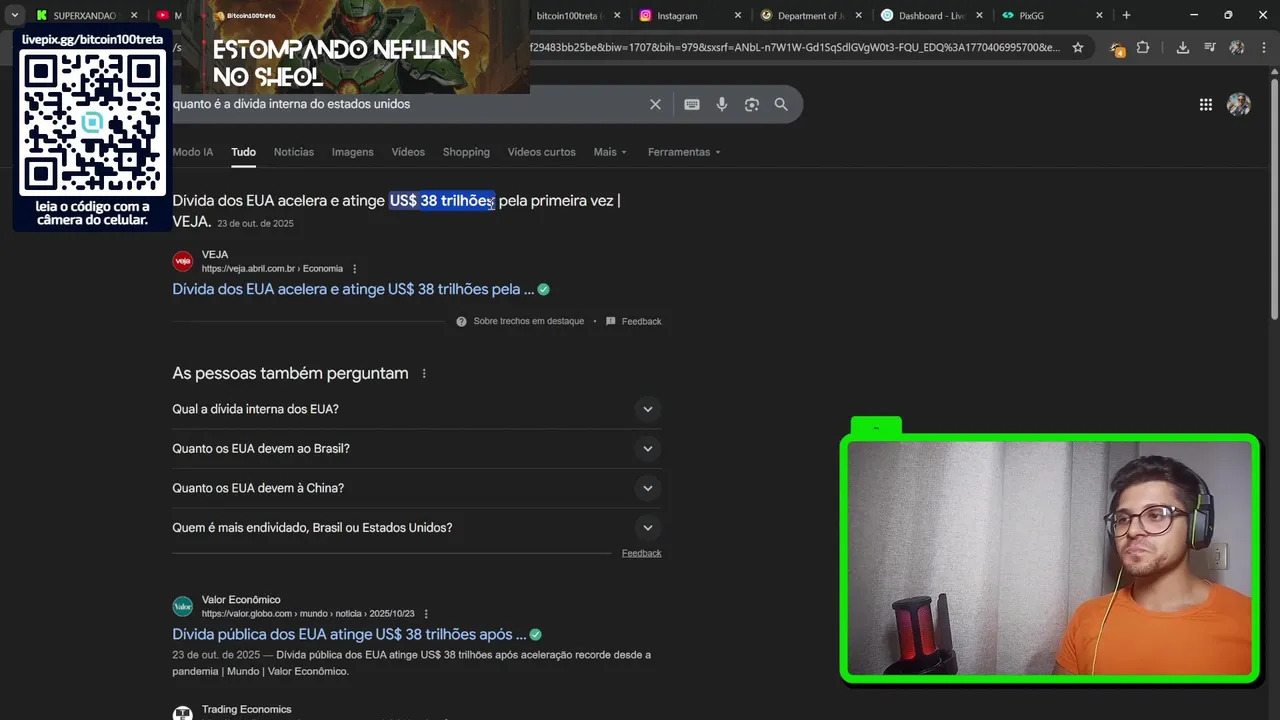Image resolution: width=1280 pixels, height=720 pixels.
Task: Open the Chrome extensions puzzle menu
Action: (1143, 47)
